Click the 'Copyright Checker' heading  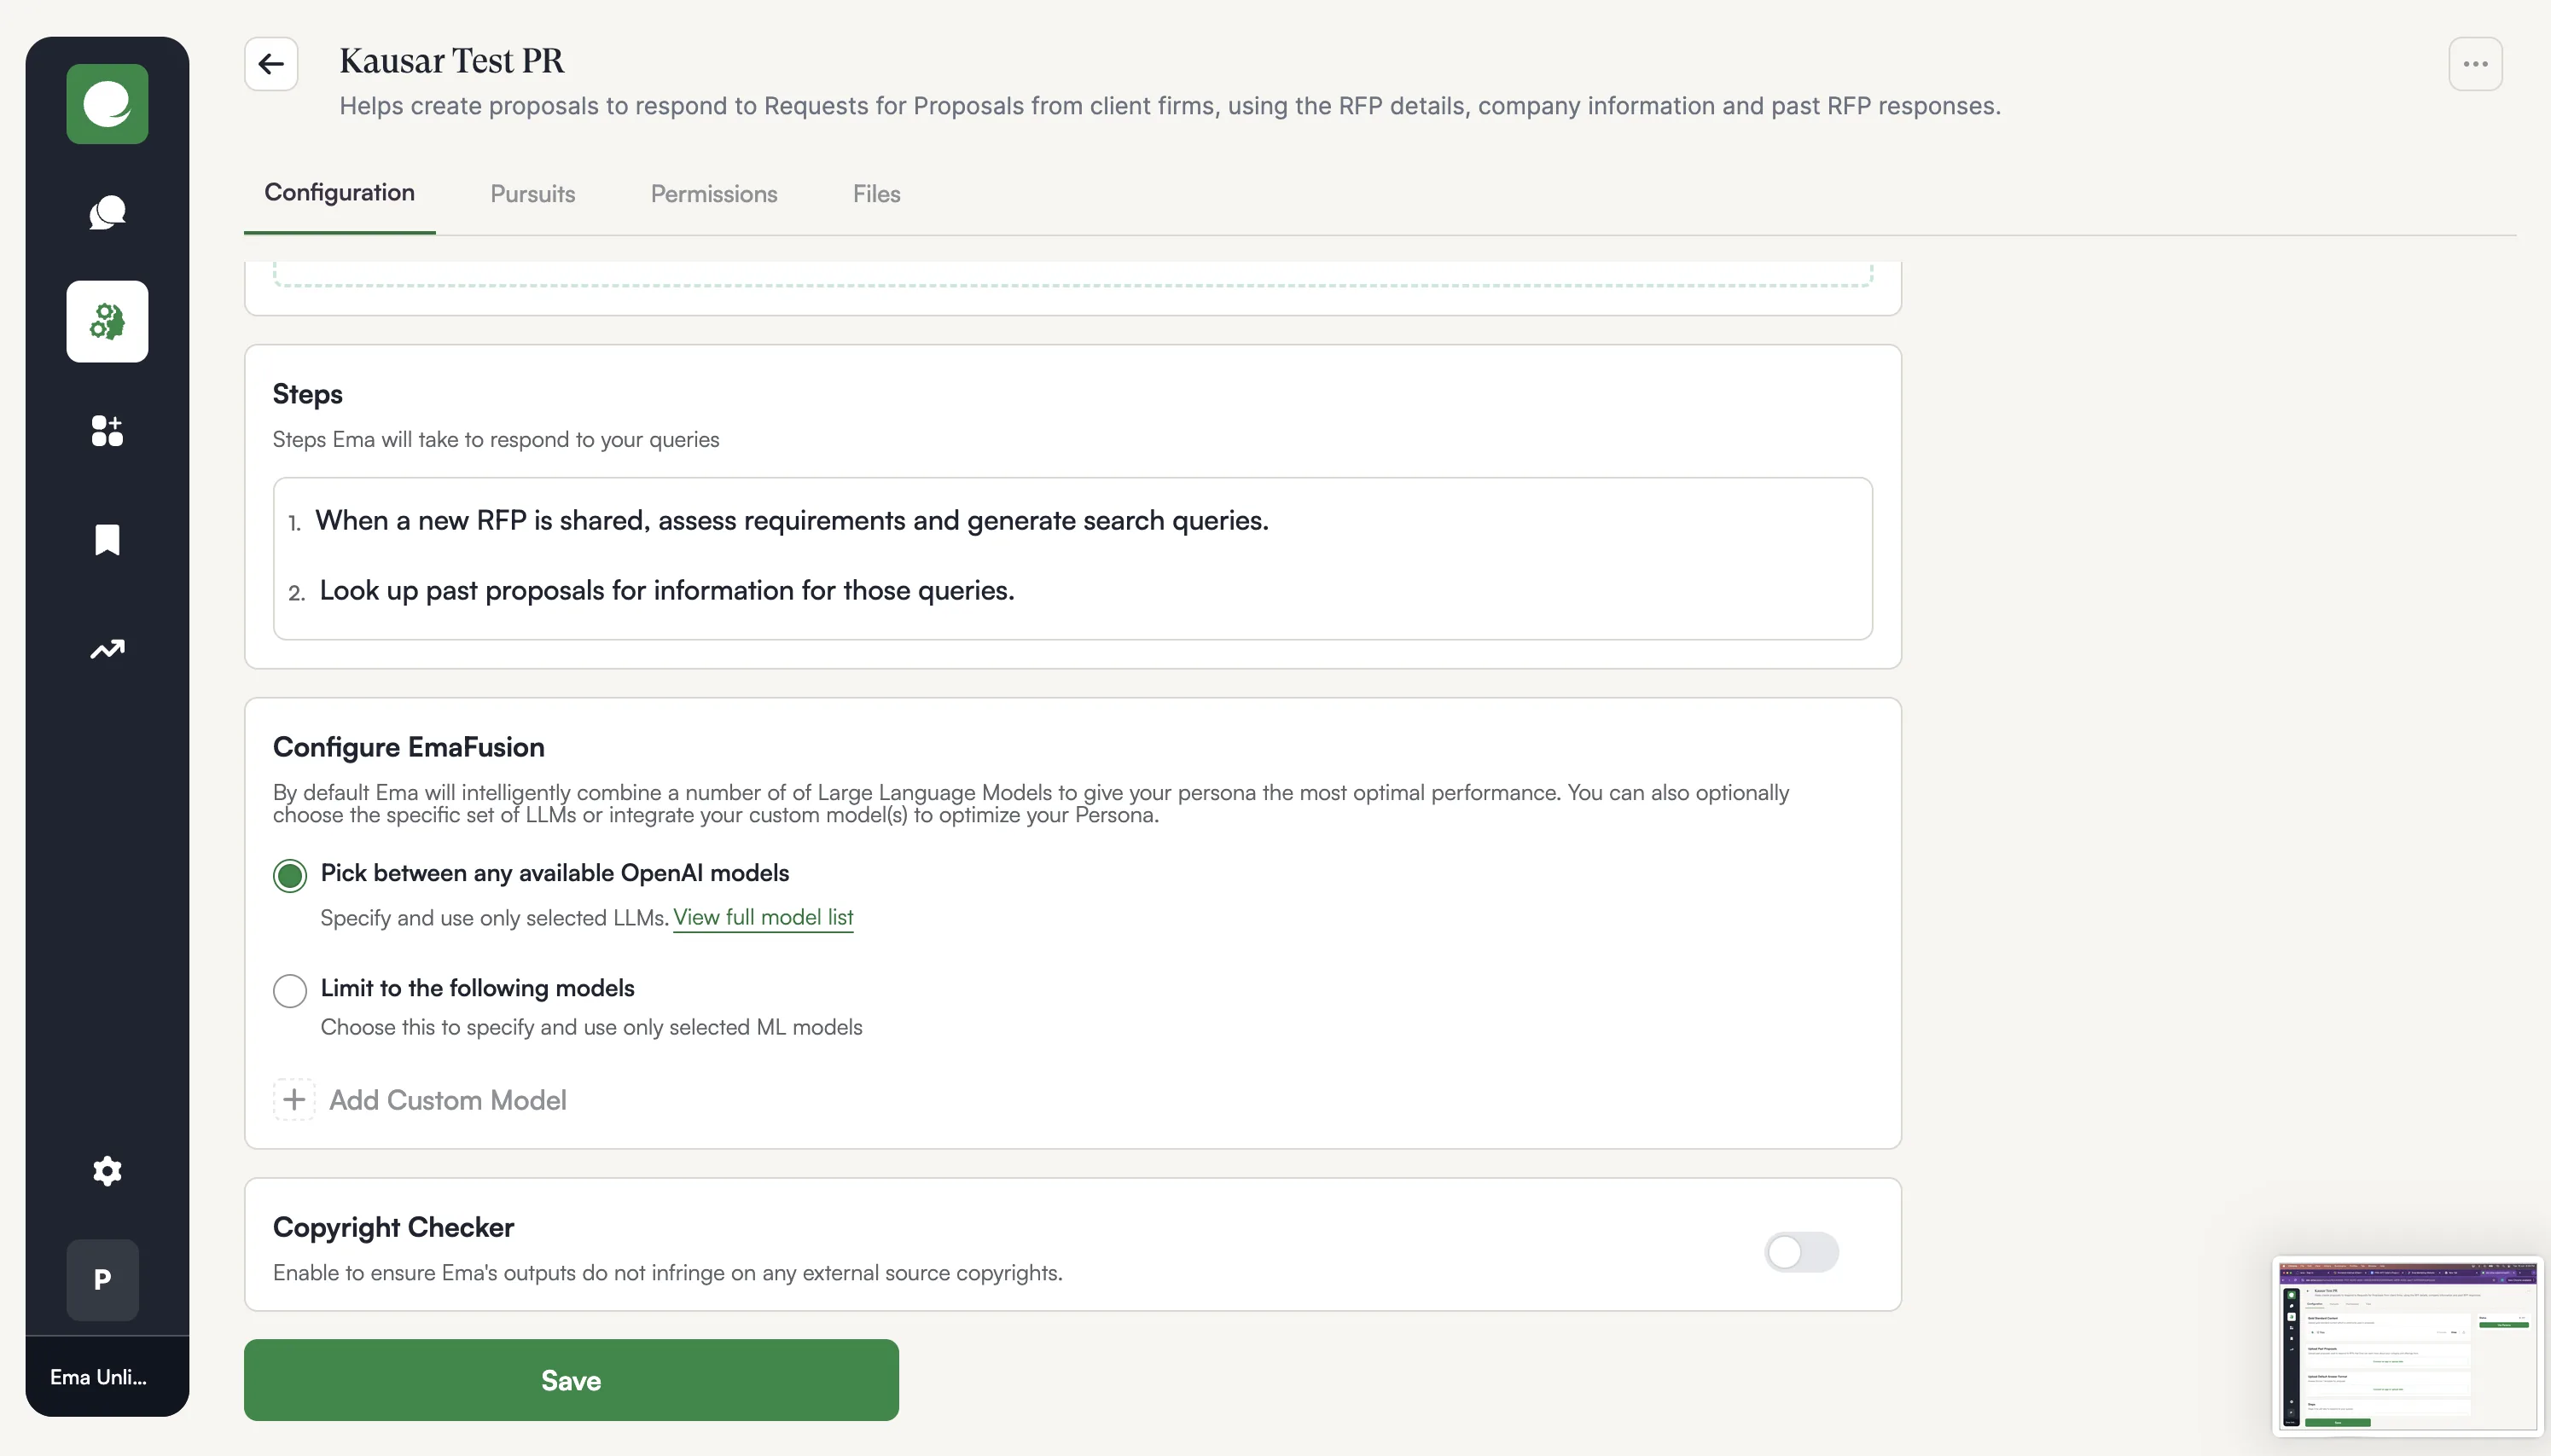tap(393, 1228)
